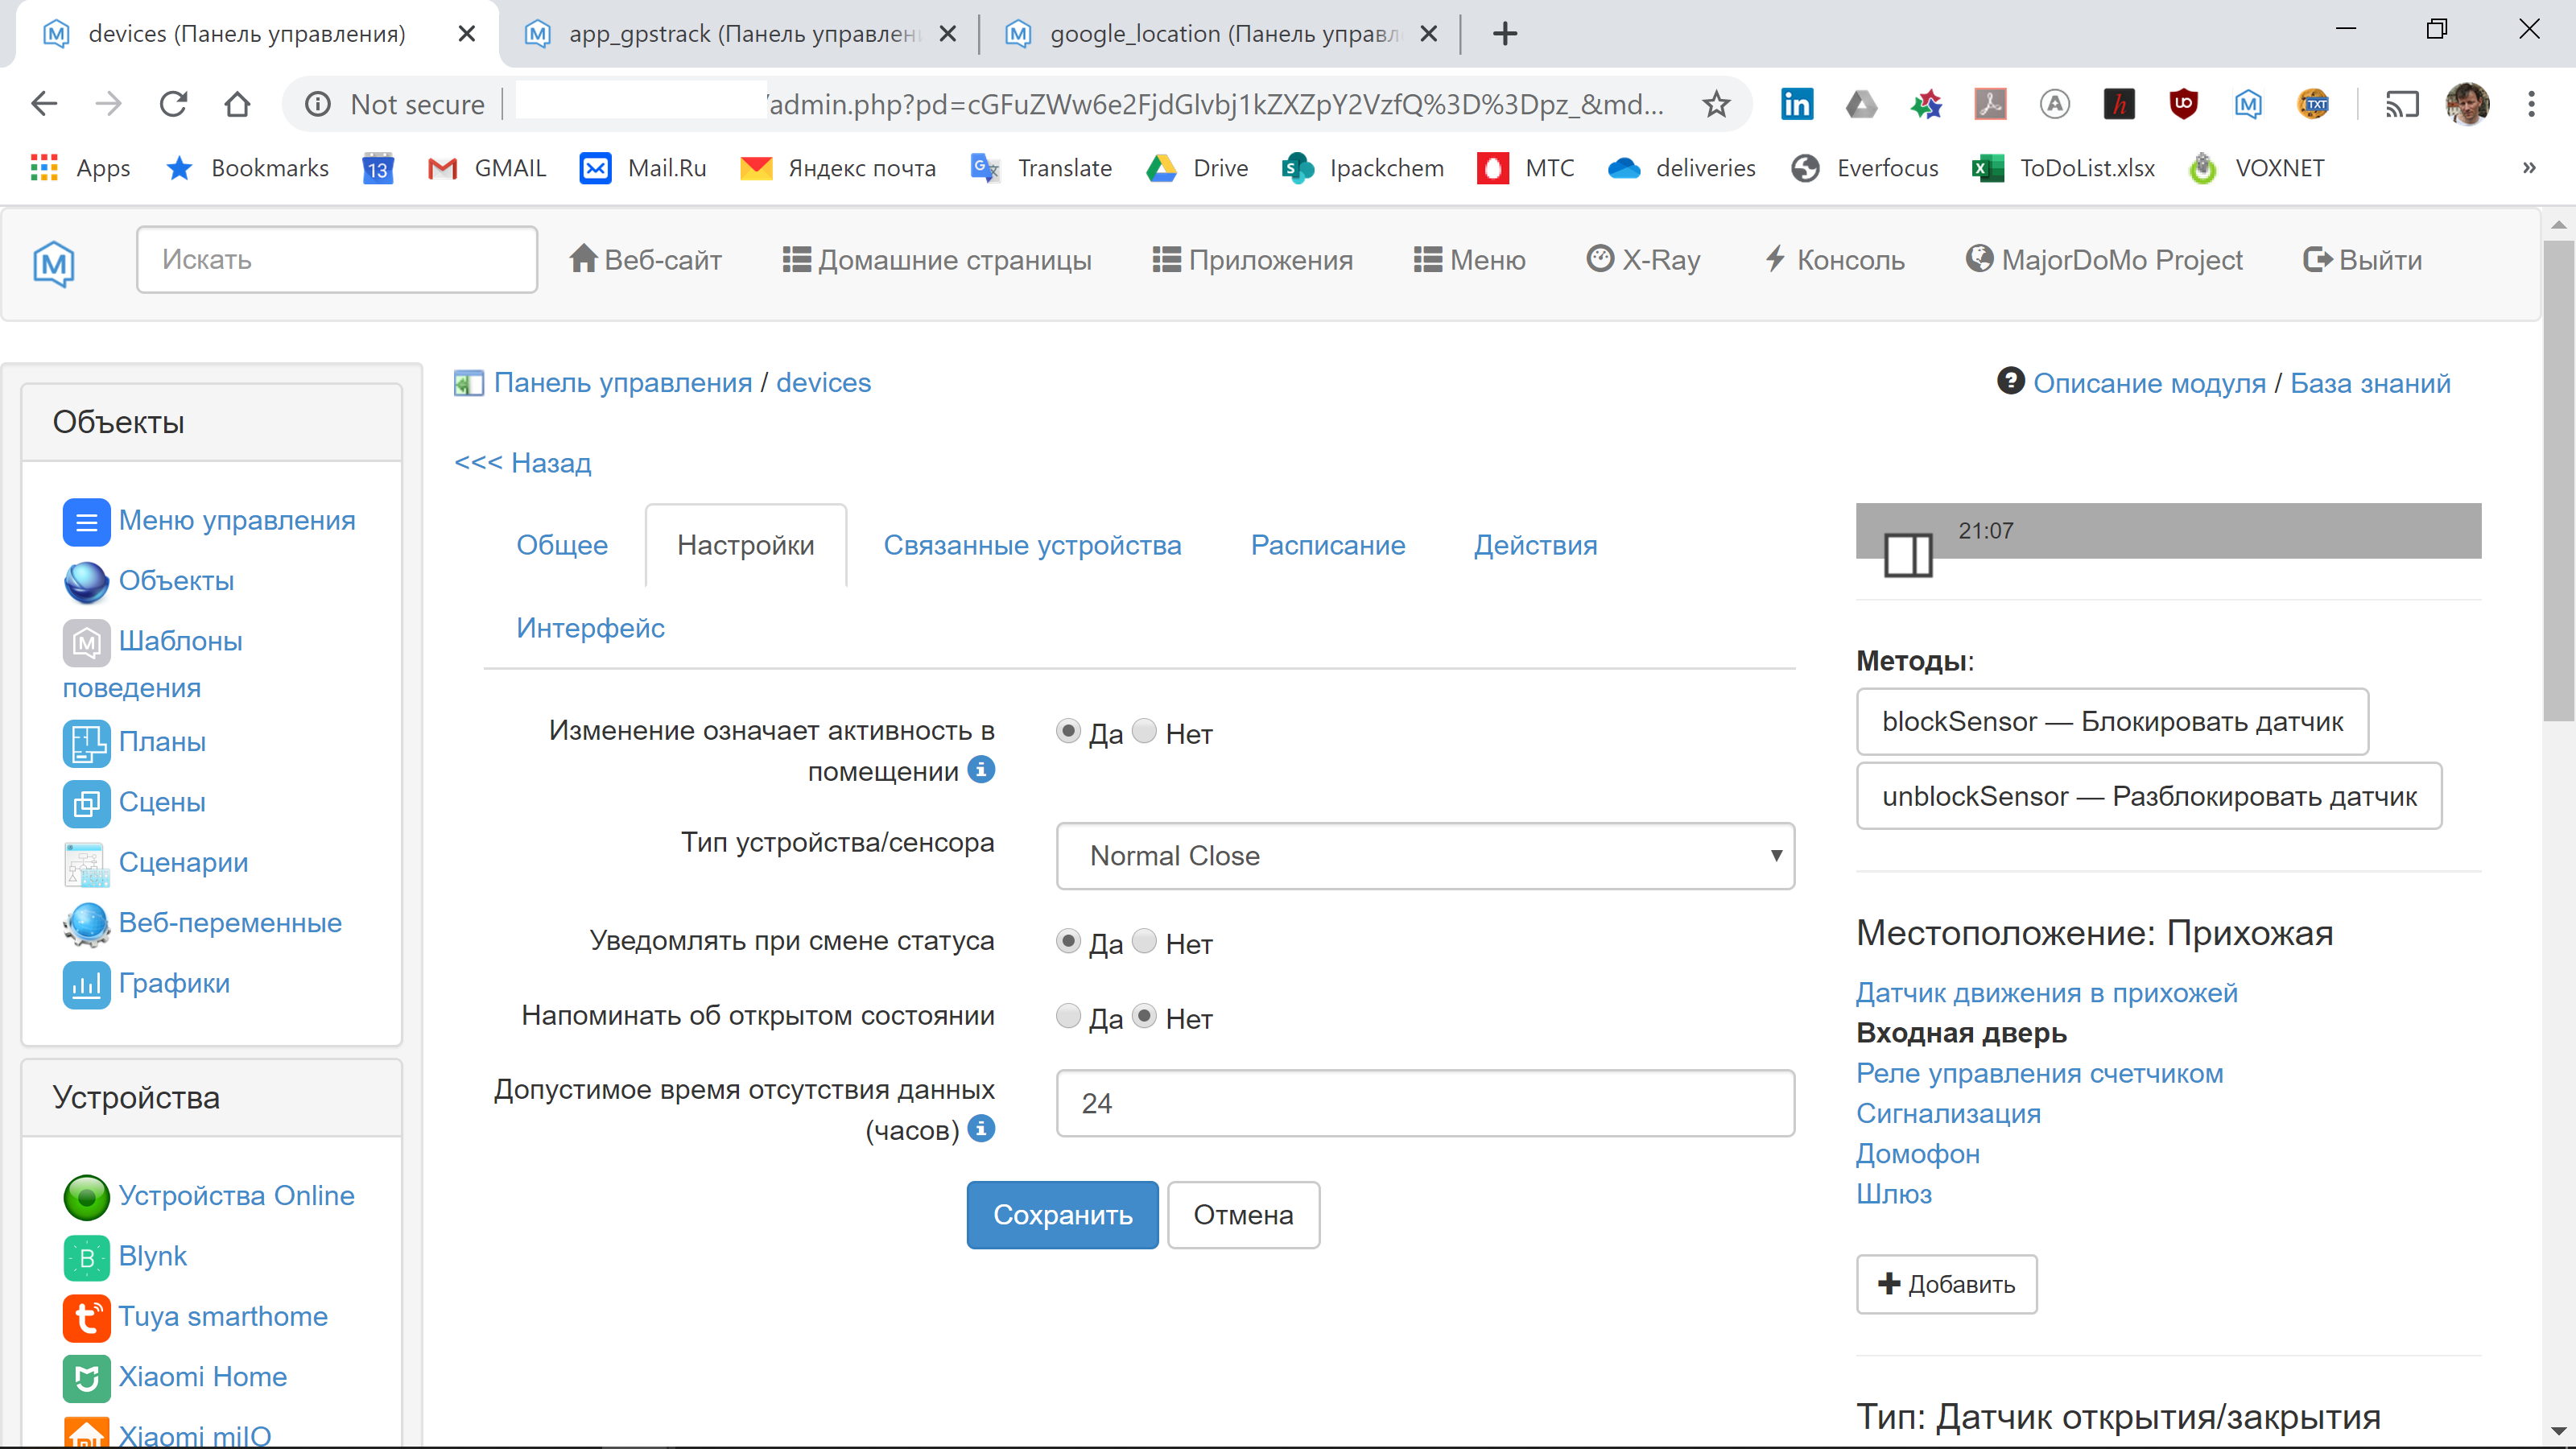Open X-Ray from the top navigation
The height and width of the screenshot is (1449, 2576).
coord(1643,259)
